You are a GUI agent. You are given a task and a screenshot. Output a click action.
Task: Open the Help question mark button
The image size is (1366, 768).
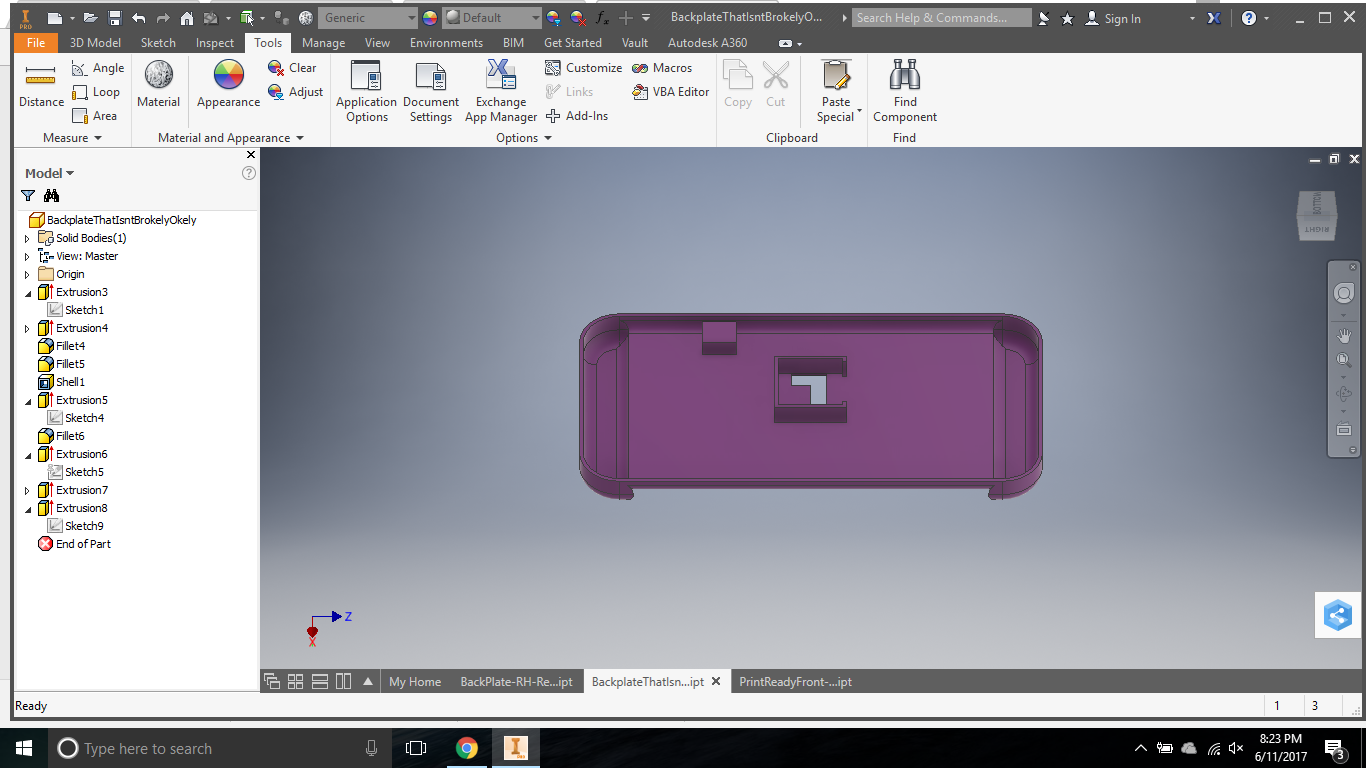pyautogui.click(x=1249, y=18)
